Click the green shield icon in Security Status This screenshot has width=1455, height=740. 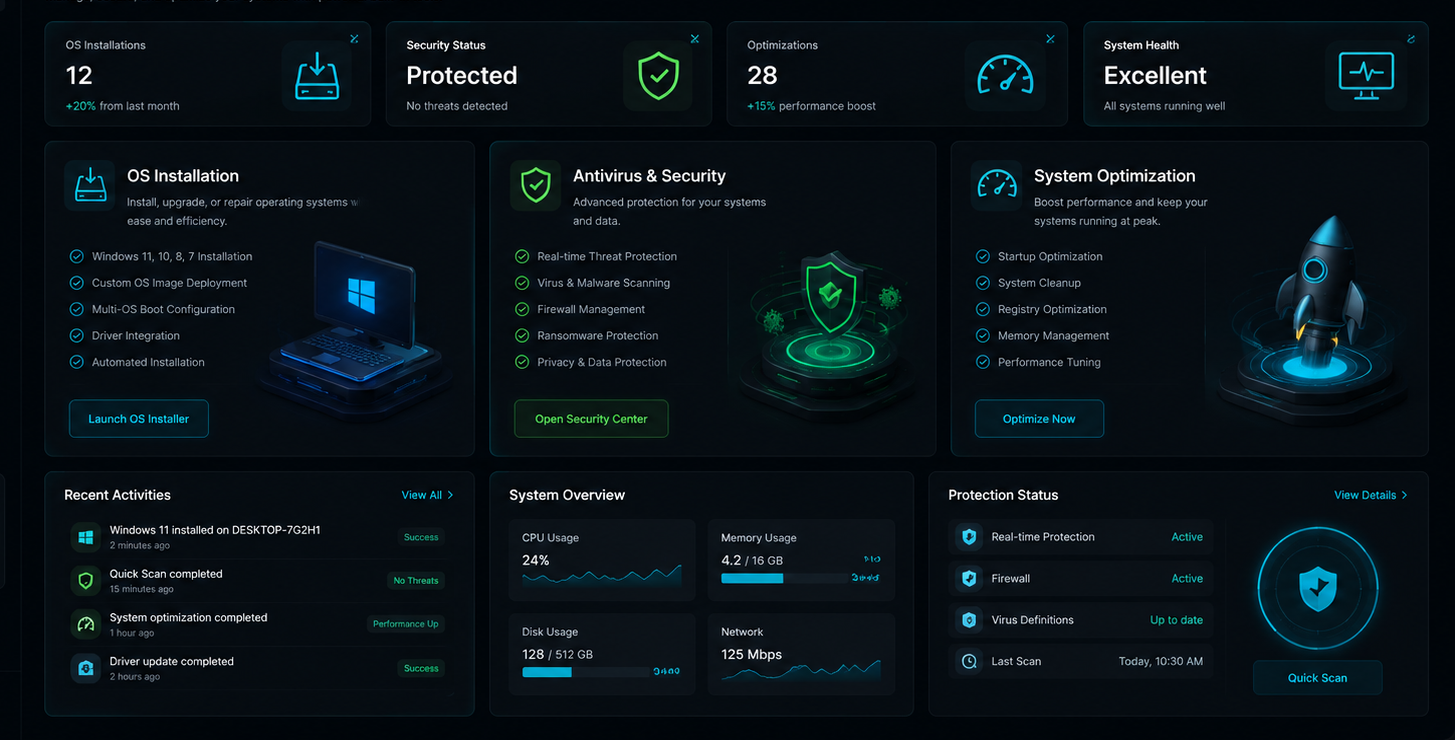click(658, 76)
